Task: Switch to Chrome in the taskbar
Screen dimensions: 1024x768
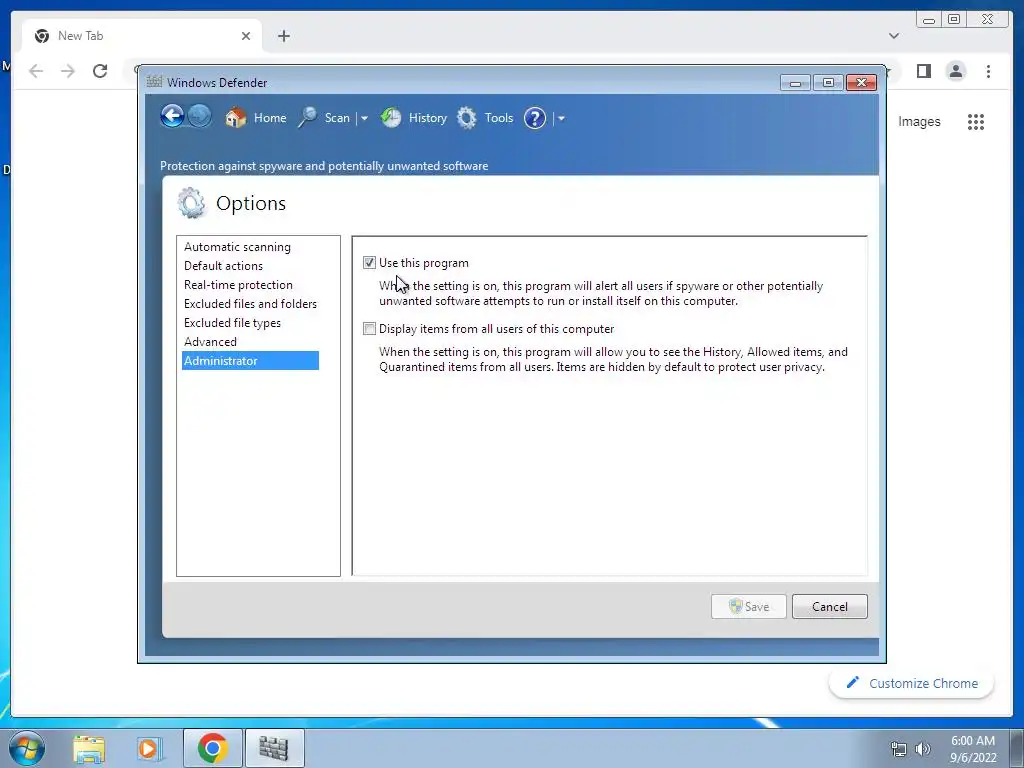Action: (212, 748)
